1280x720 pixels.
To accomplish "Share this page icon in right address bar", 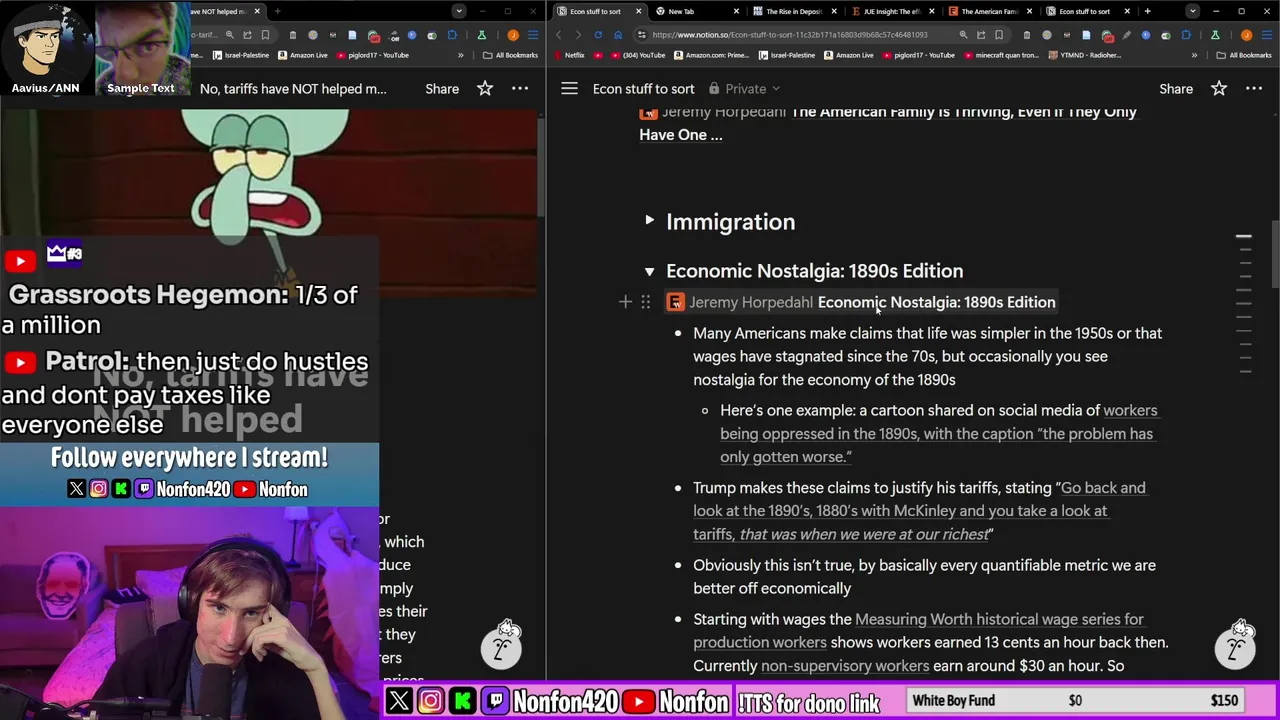I will tap(982, 35).
